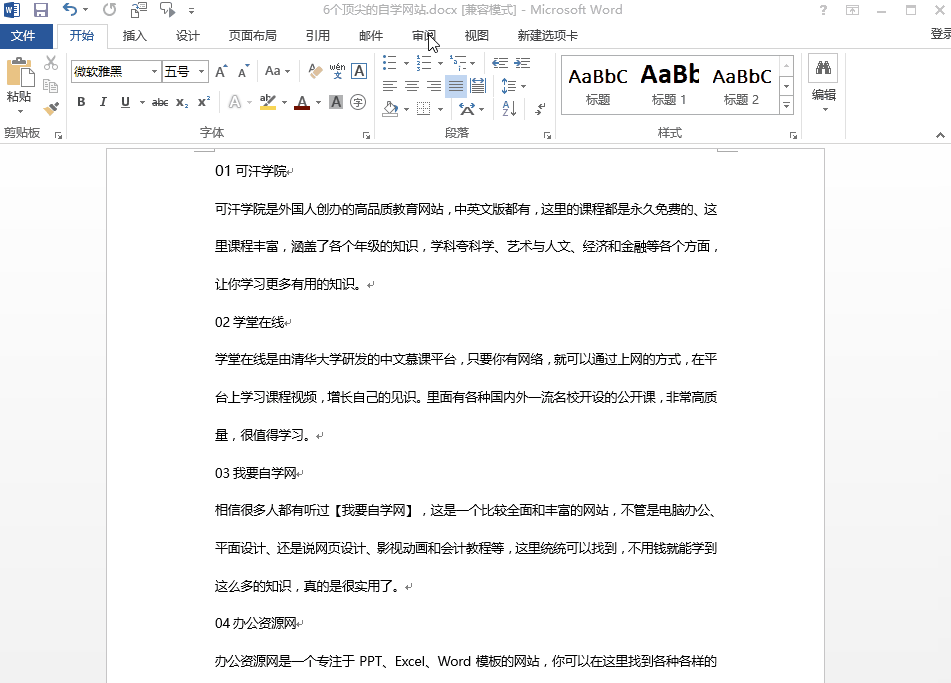951x683 pixels.
Task: Click 登录 (Sign in) link
Action: tap(941, 35)
